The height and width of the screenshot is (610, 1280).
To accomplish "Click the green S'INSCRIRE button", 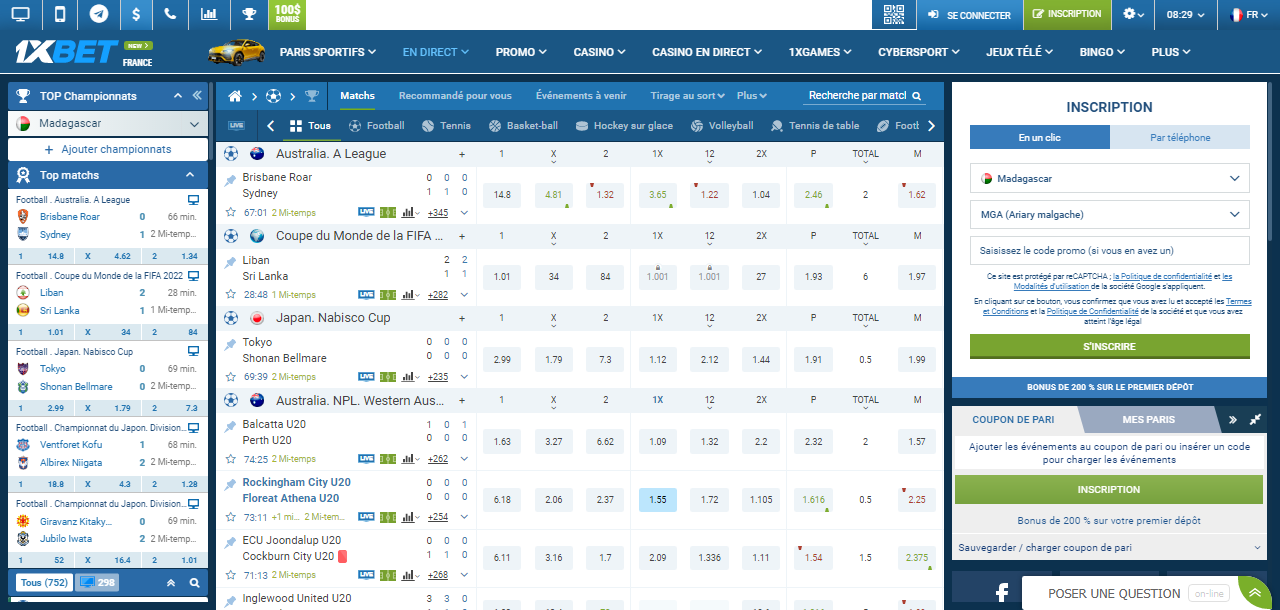I will coord(1110,346).
